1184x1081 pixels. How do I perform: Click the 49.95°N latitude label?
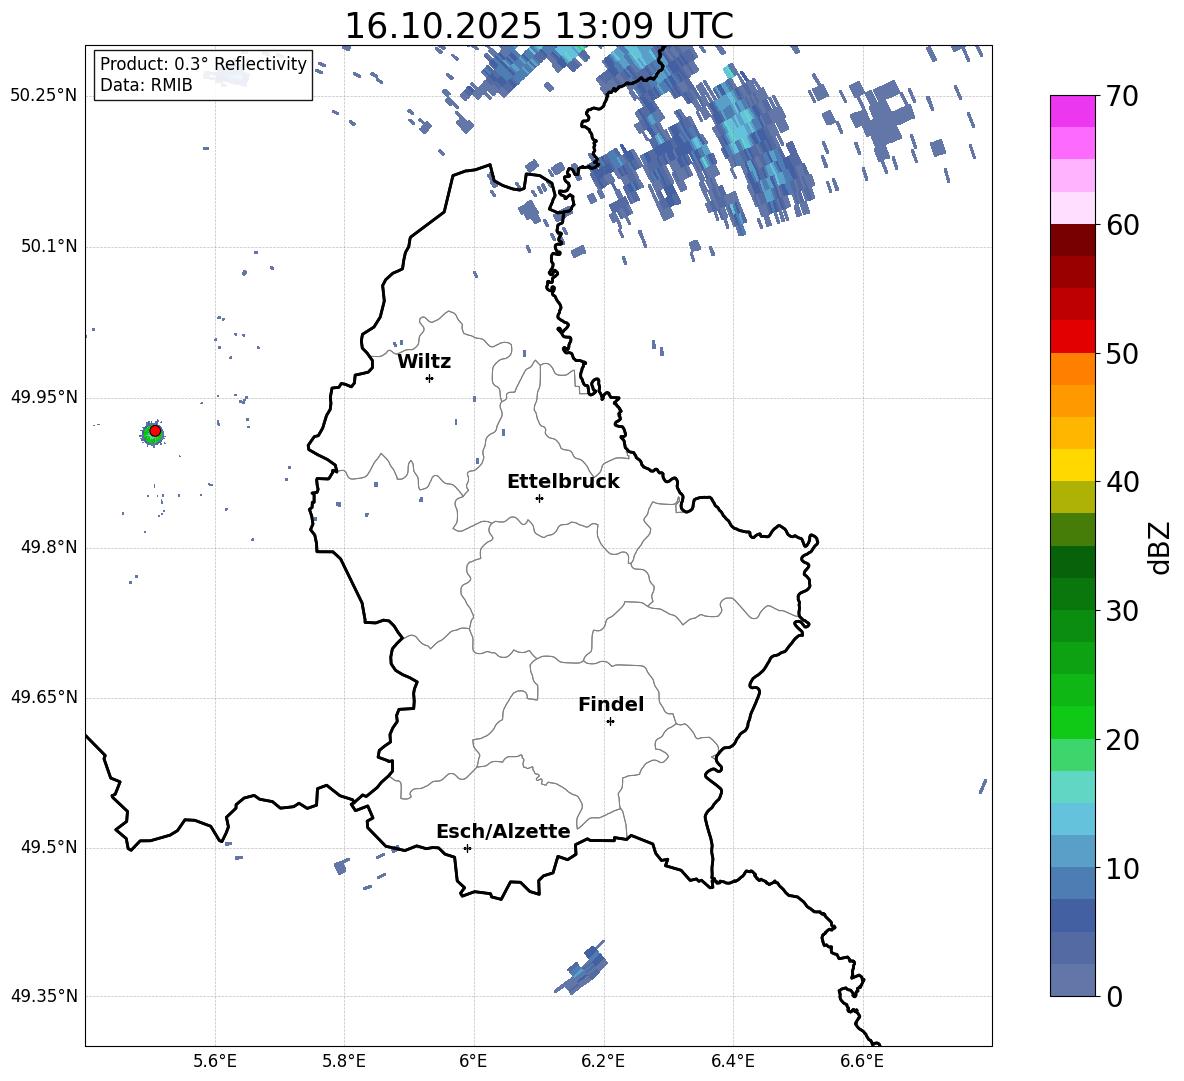pyautogui.click(x=44, y=397)
